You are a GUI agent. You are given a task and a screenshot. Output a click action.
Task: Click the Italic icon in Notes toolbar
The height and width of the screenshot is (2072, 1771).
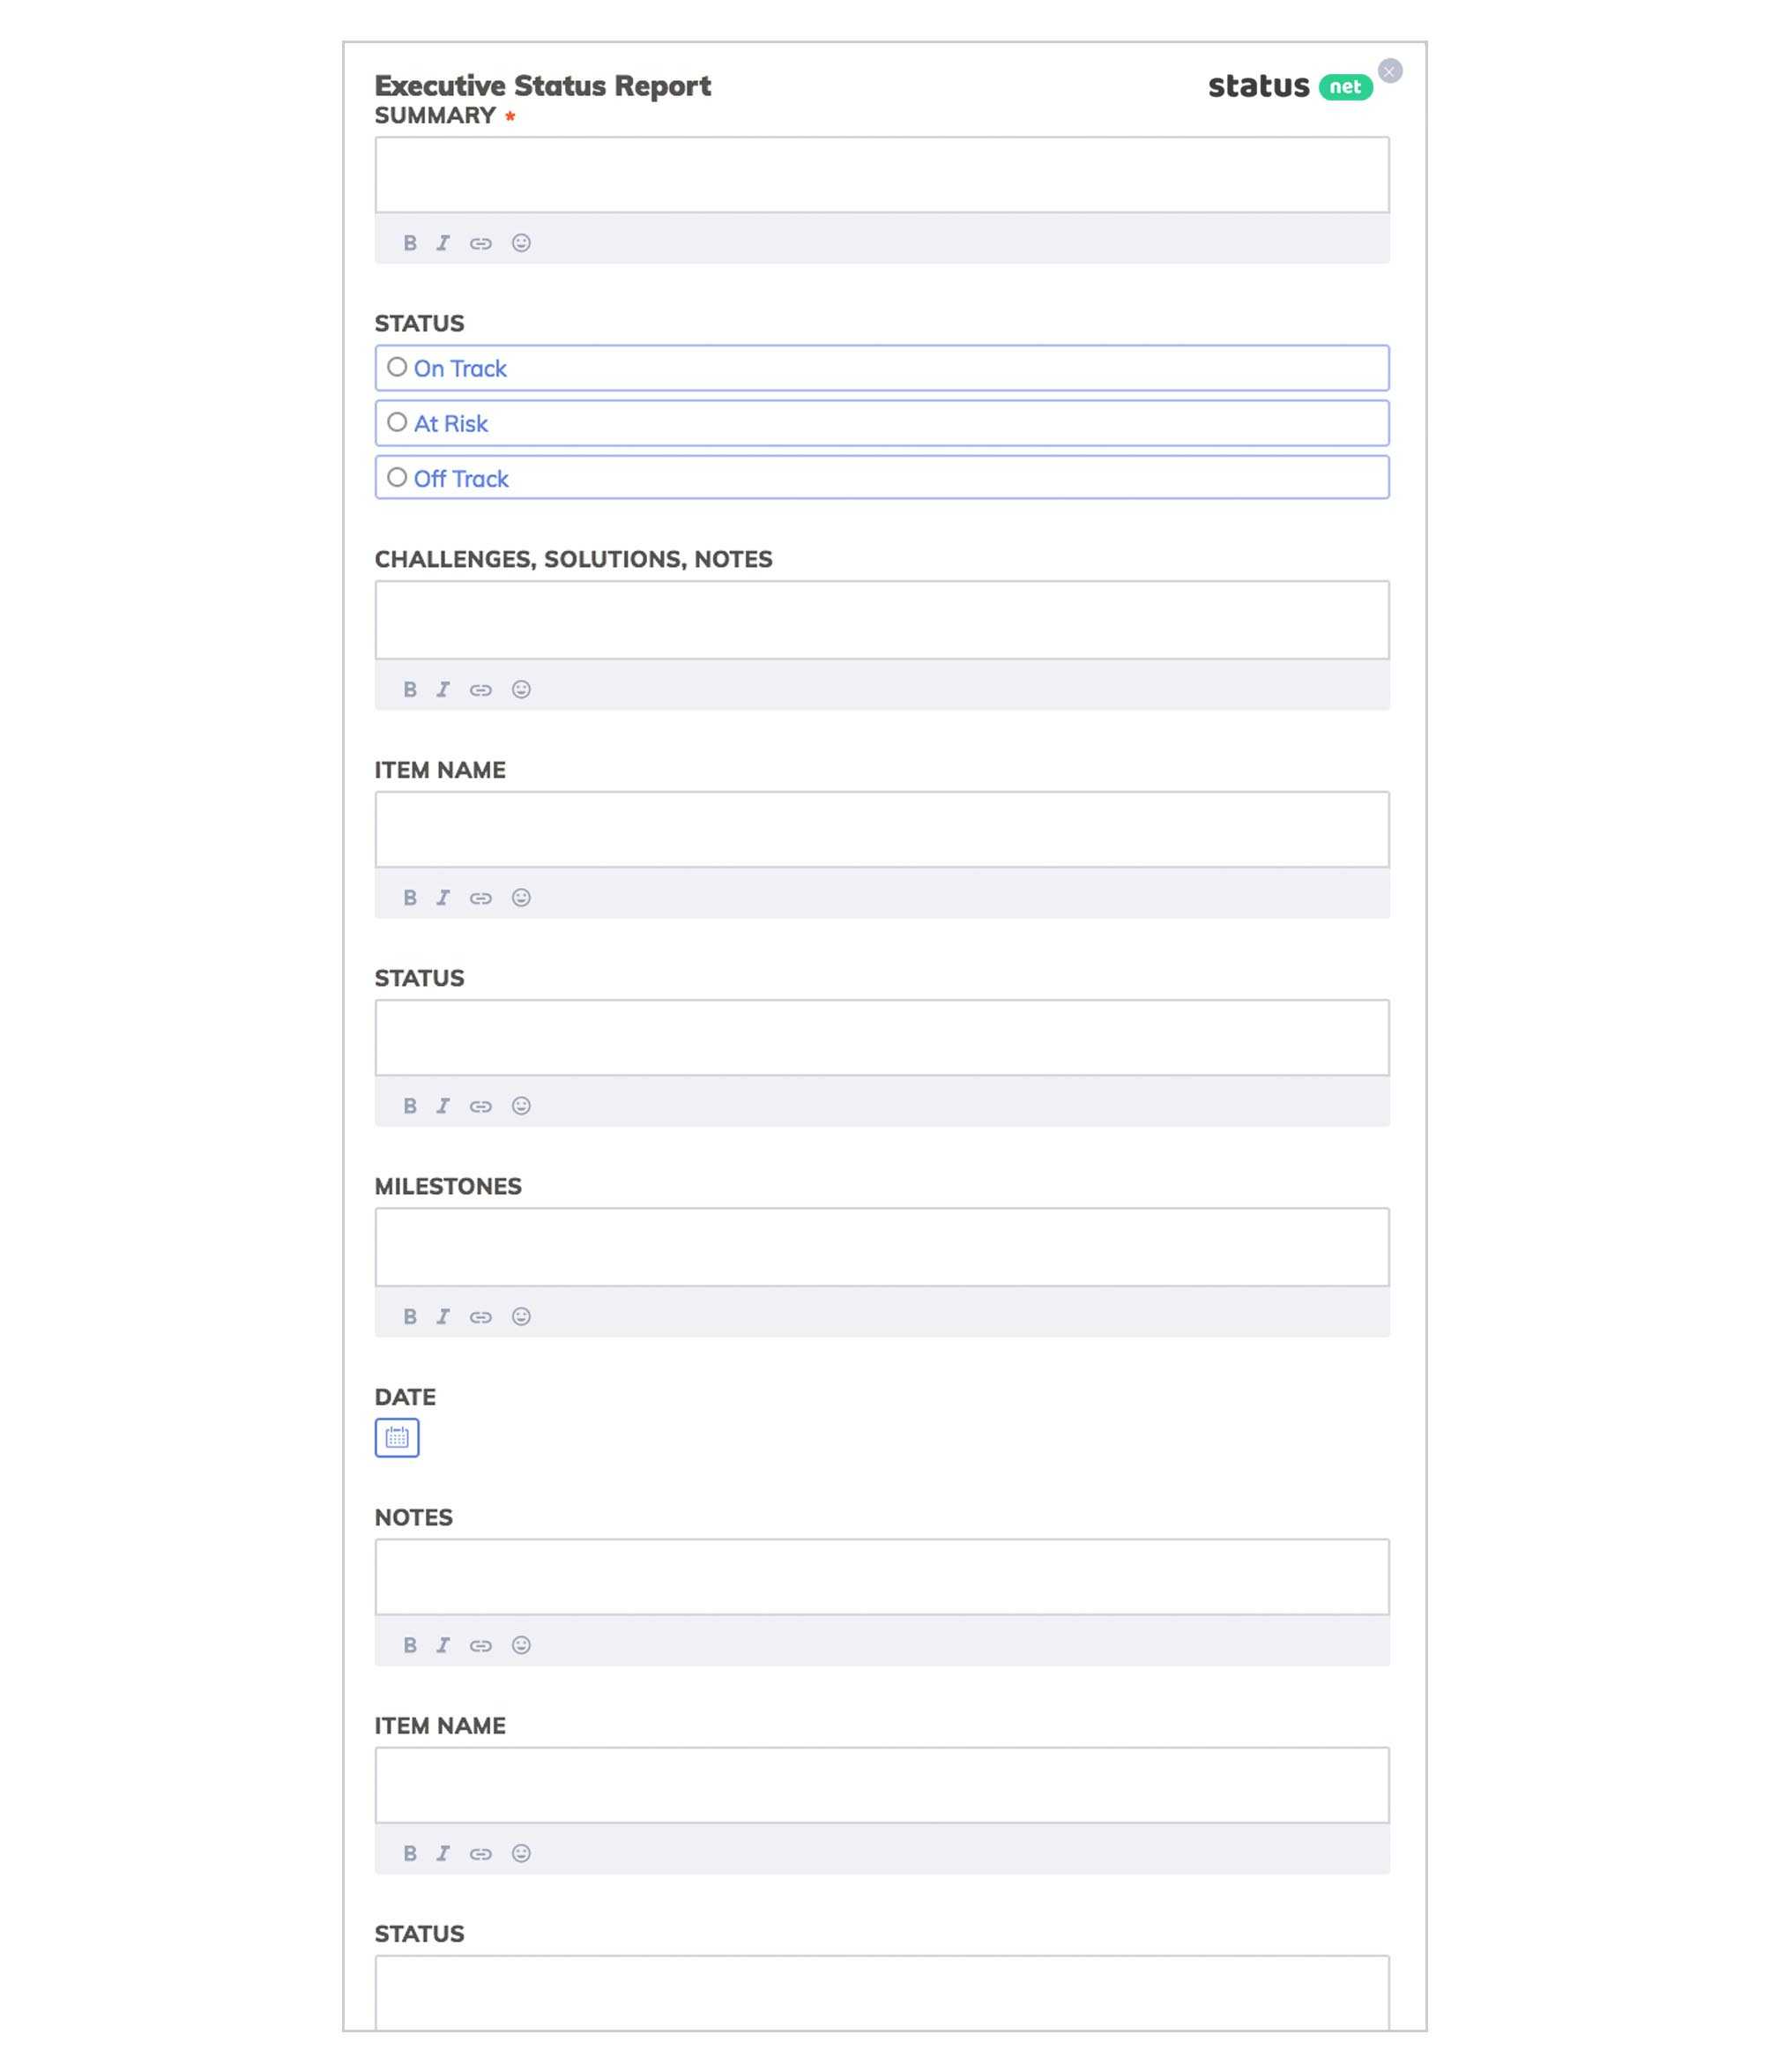coord(443,1645)
